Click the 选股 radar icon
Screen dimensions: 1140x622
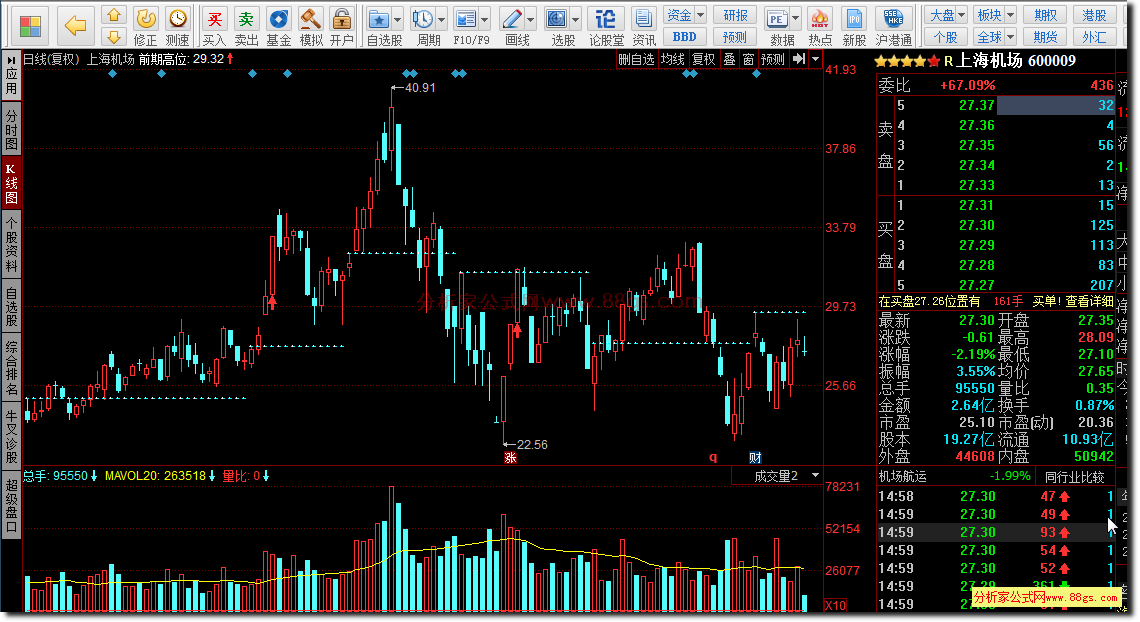[x=557, y=19]
